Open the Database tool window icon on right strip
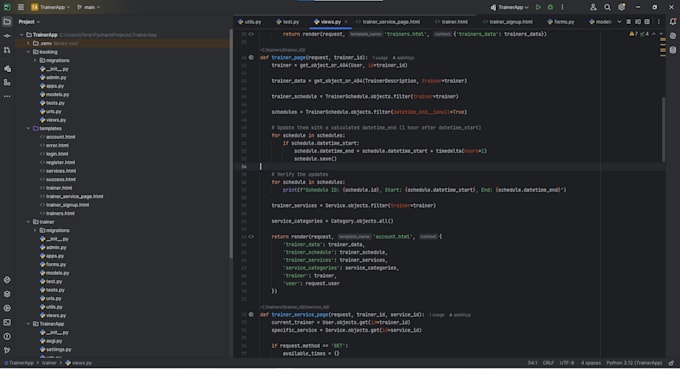The image size is (680, 369). click(673, 50)
